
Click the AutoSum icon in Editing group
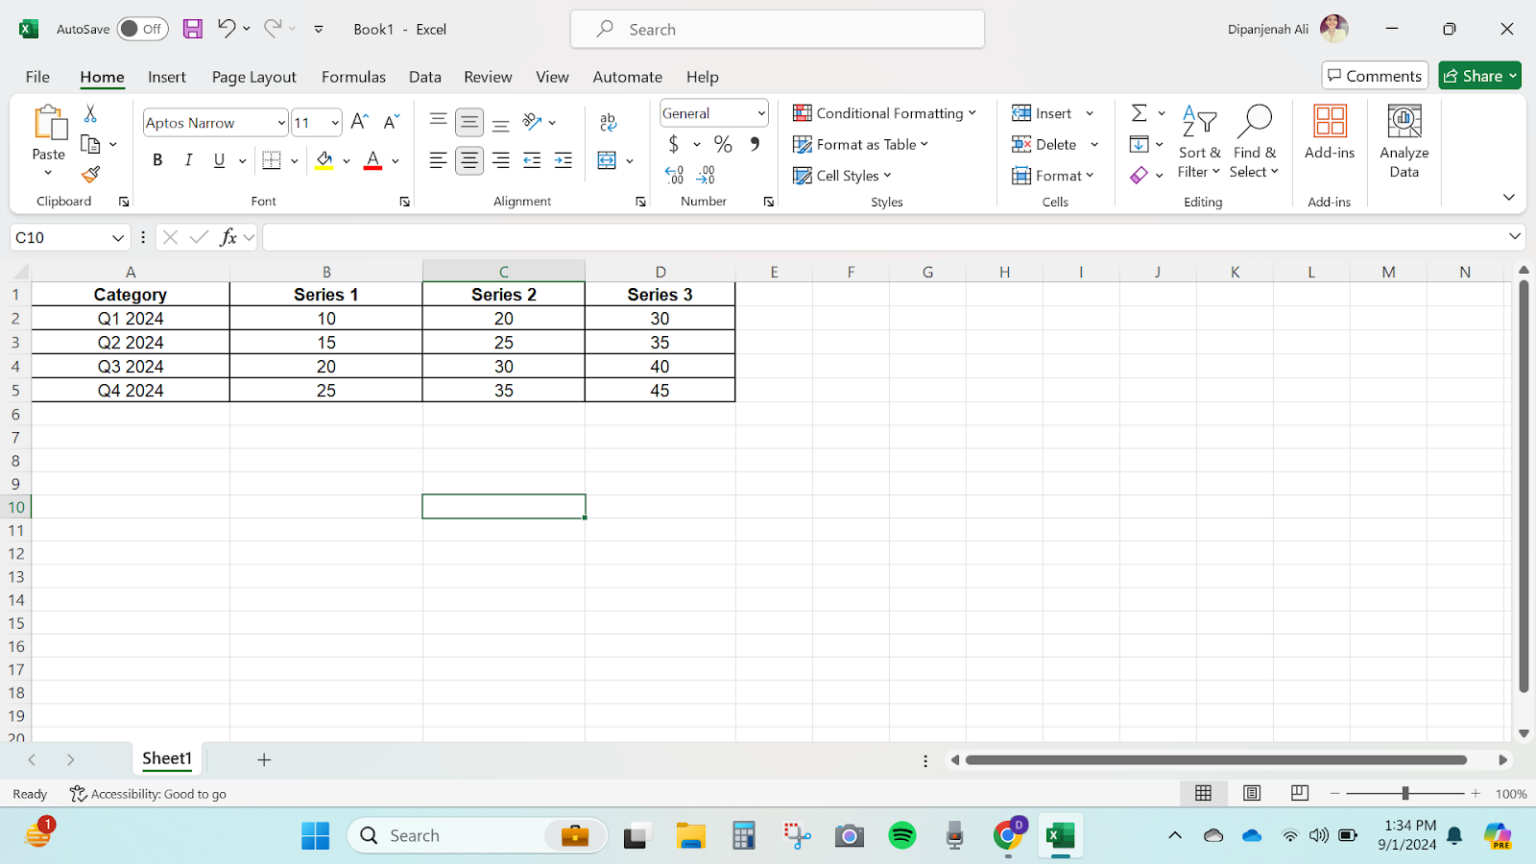point(1137,112)
